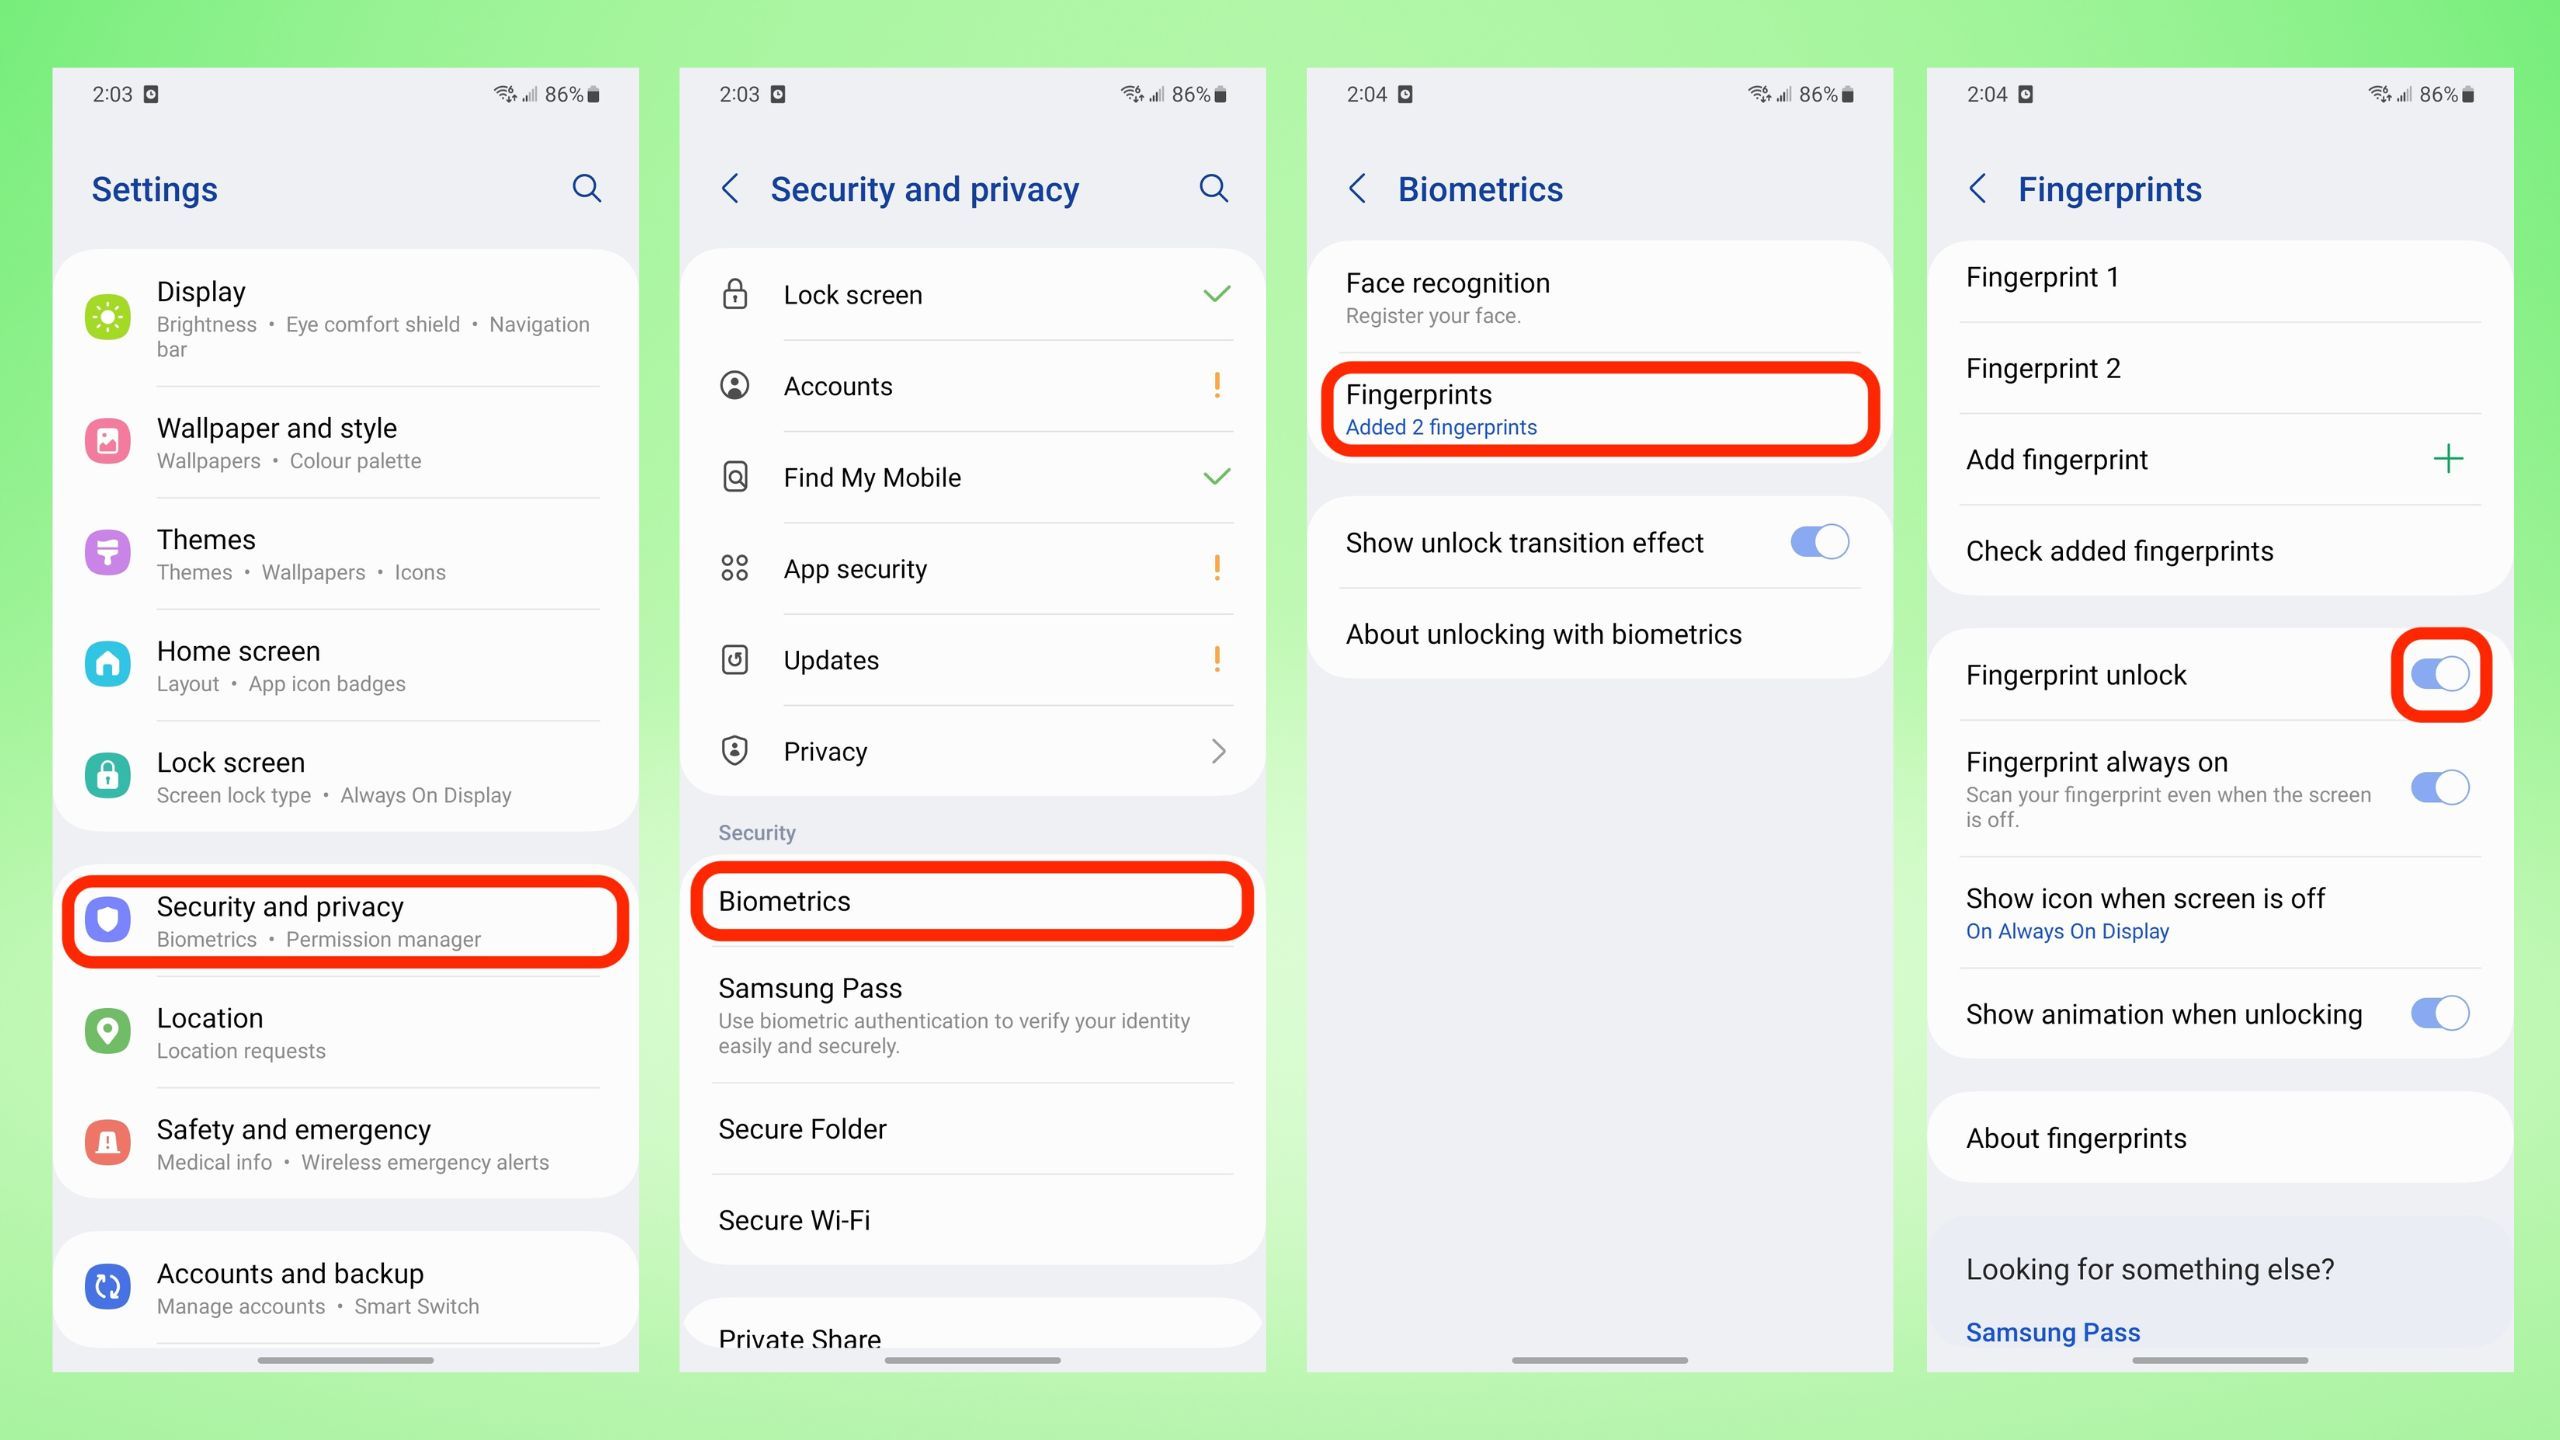Tap Samsung Pass link
Image resolution: width=2560 pixels, height=1440 pixels.
pos(2052,1331)
